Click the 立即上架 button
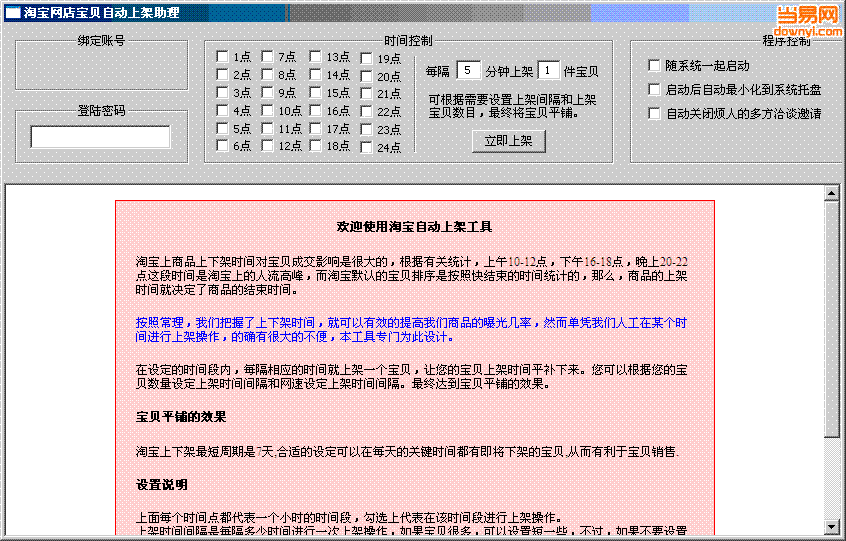This screenshot has width=846, height=541. pos(508,141)
